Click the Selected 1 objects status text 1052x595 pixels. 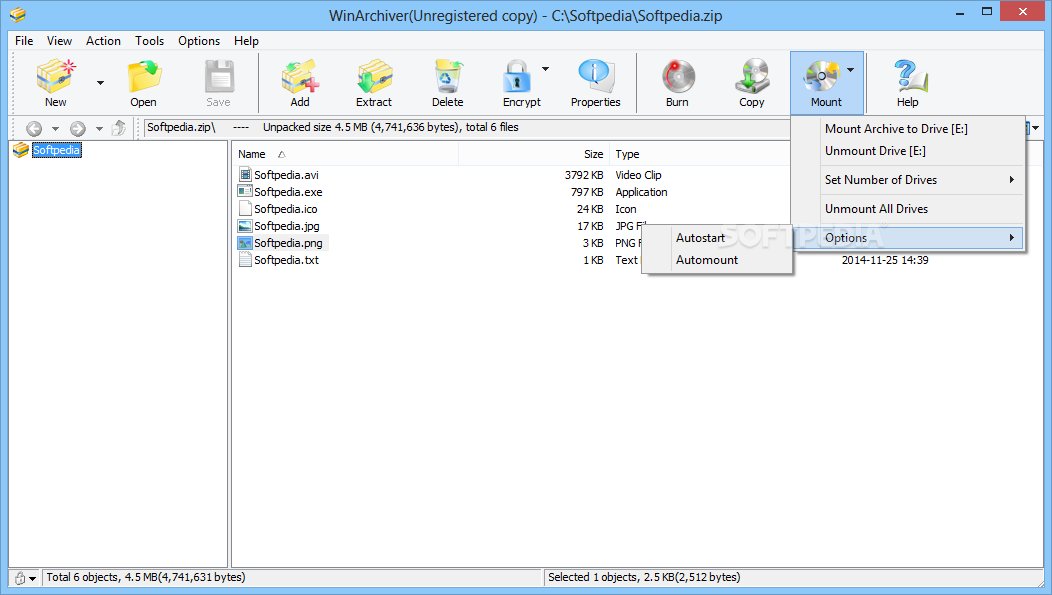(x=644, y=578)
